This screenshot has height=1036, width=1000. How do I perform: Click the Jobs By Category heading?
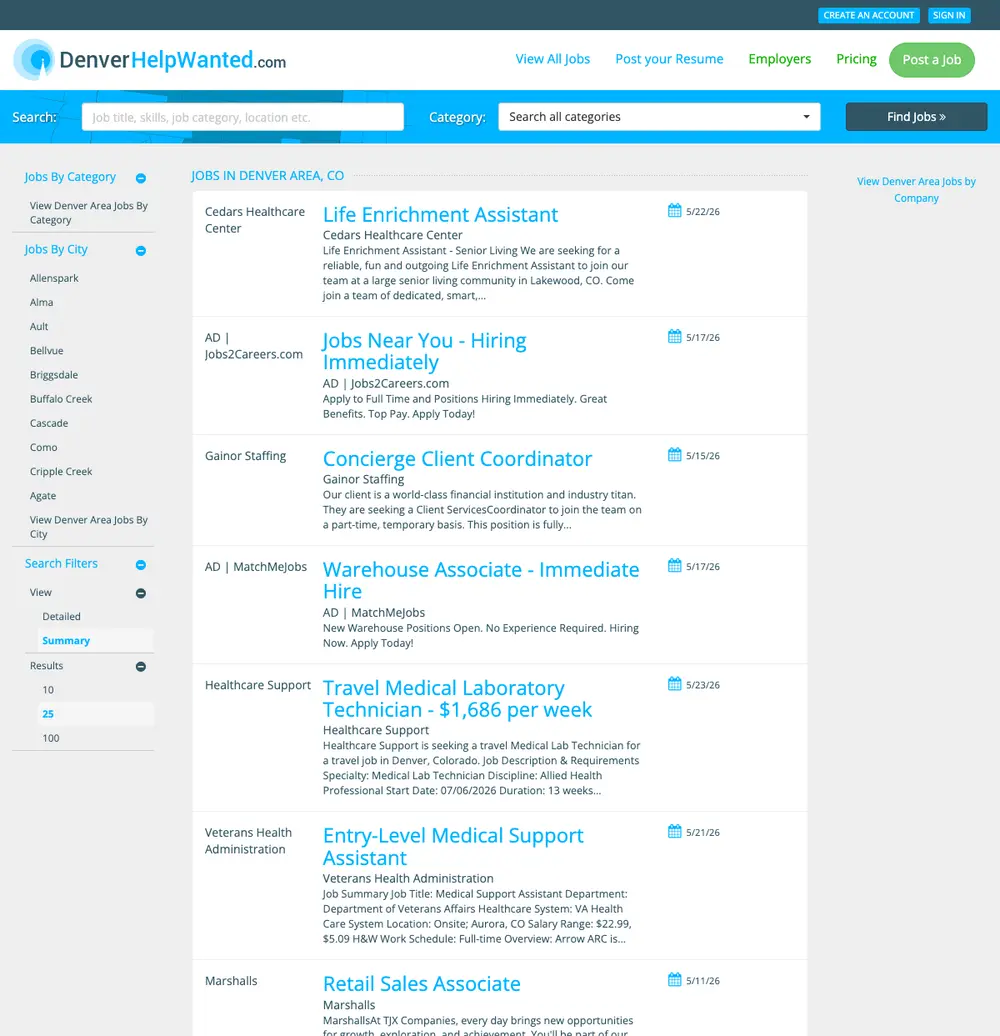pos(70,177)
